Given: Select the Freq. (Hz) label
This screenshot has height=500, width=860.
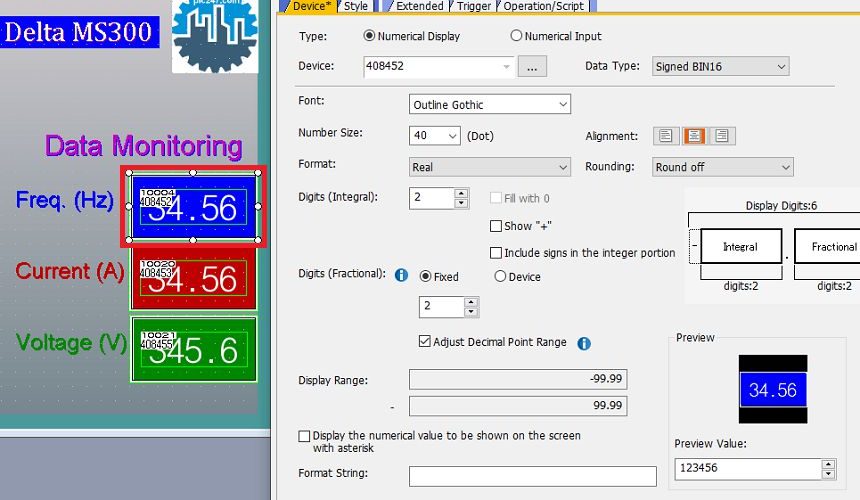Looking at the screenshot, I should (x=65, y=200).
